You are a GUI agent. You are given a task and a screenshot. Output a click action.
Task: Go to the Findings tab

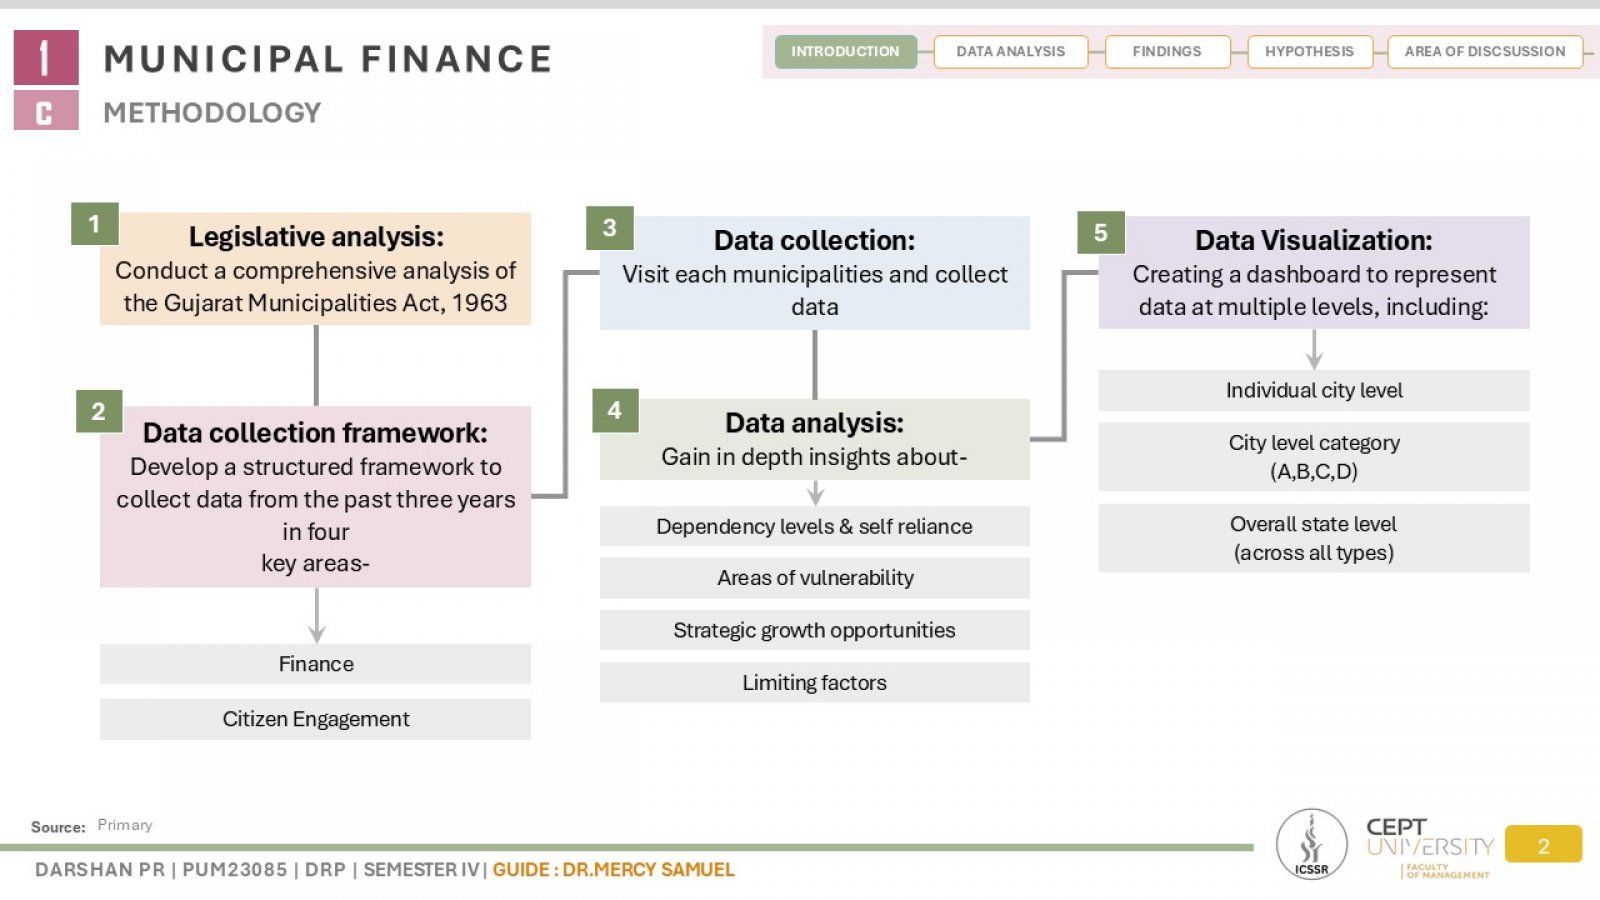coord(1166,51)
